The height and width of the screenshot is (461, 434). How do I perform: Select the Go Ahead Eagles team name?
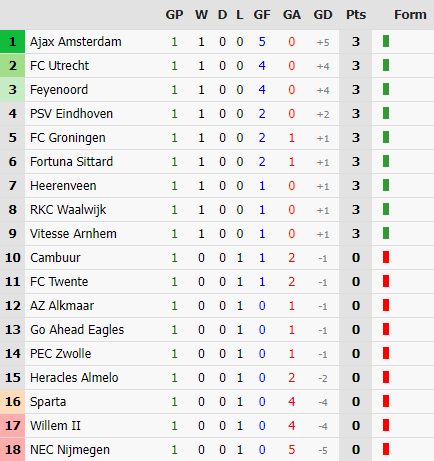[77, 330]
